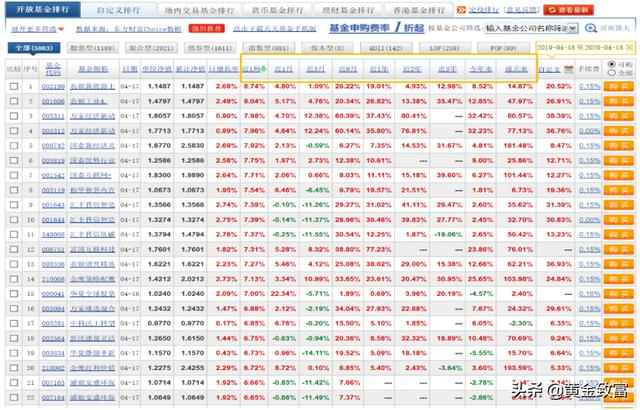Screen dimensions: 640x410
Task: Sort by the 累计净值 column header
Action: click(190, 69)
